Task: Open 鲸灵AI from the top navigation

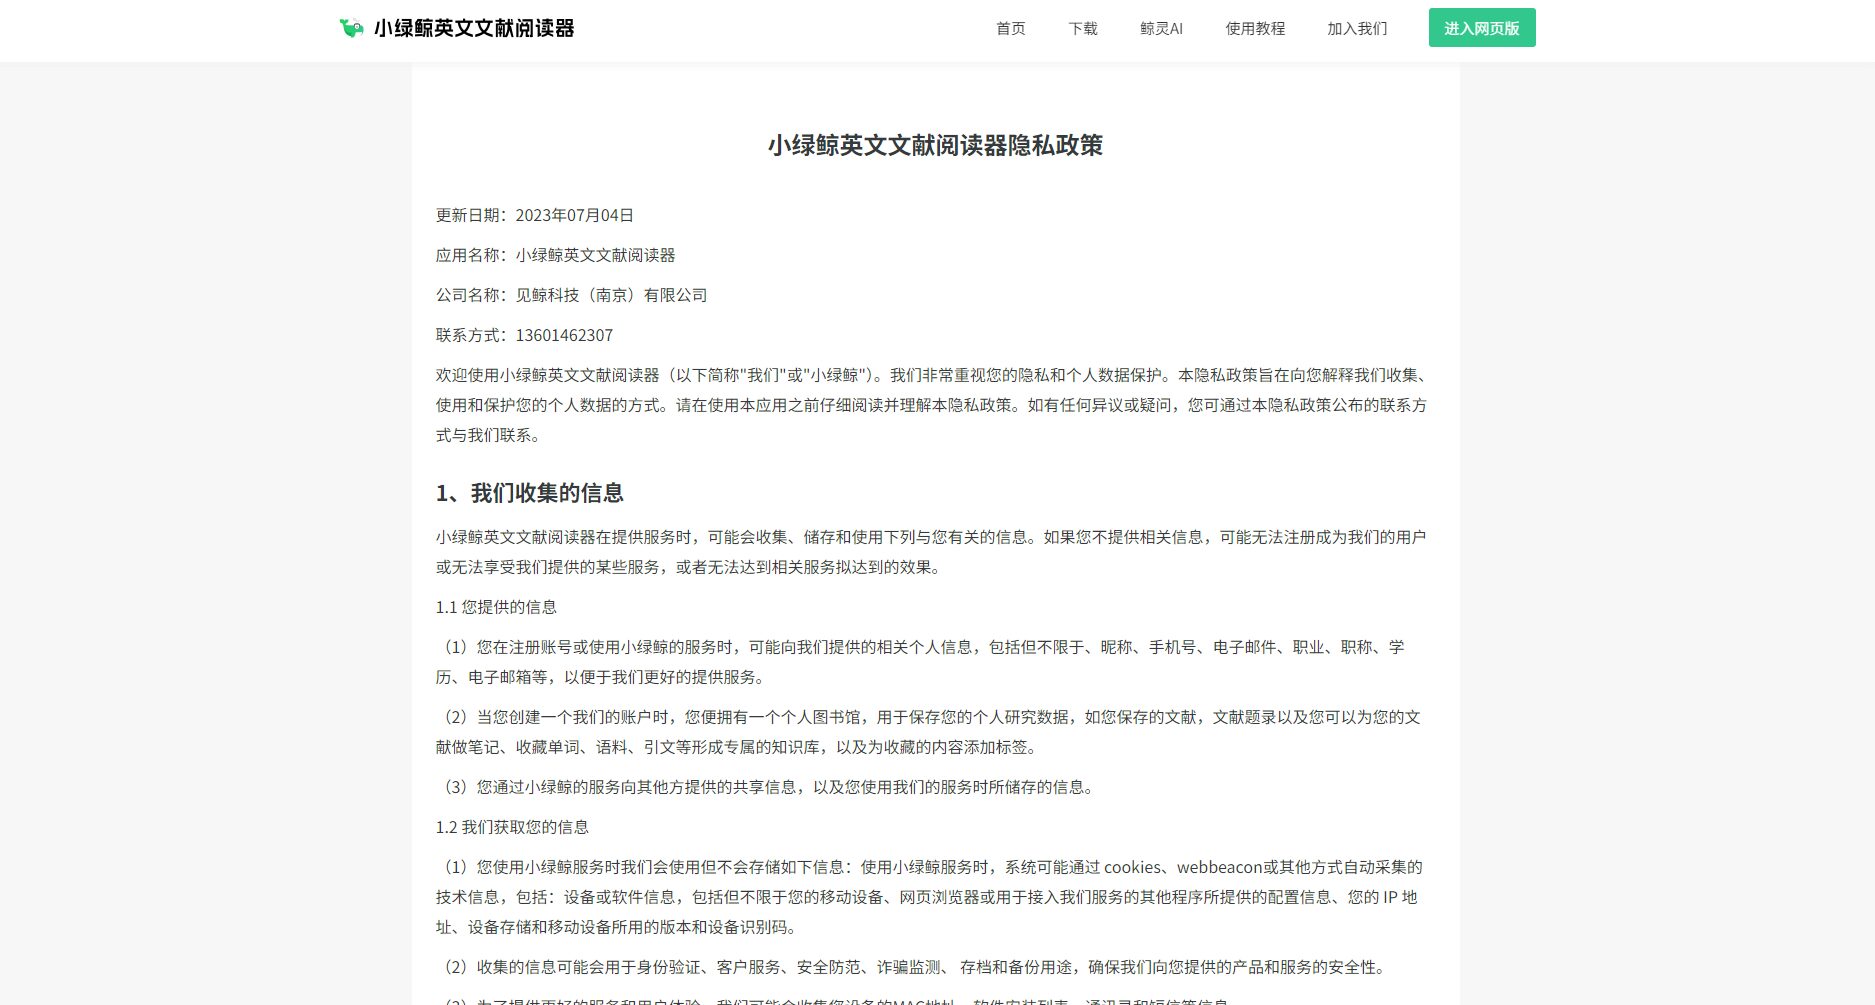Action: [1161, 28]
